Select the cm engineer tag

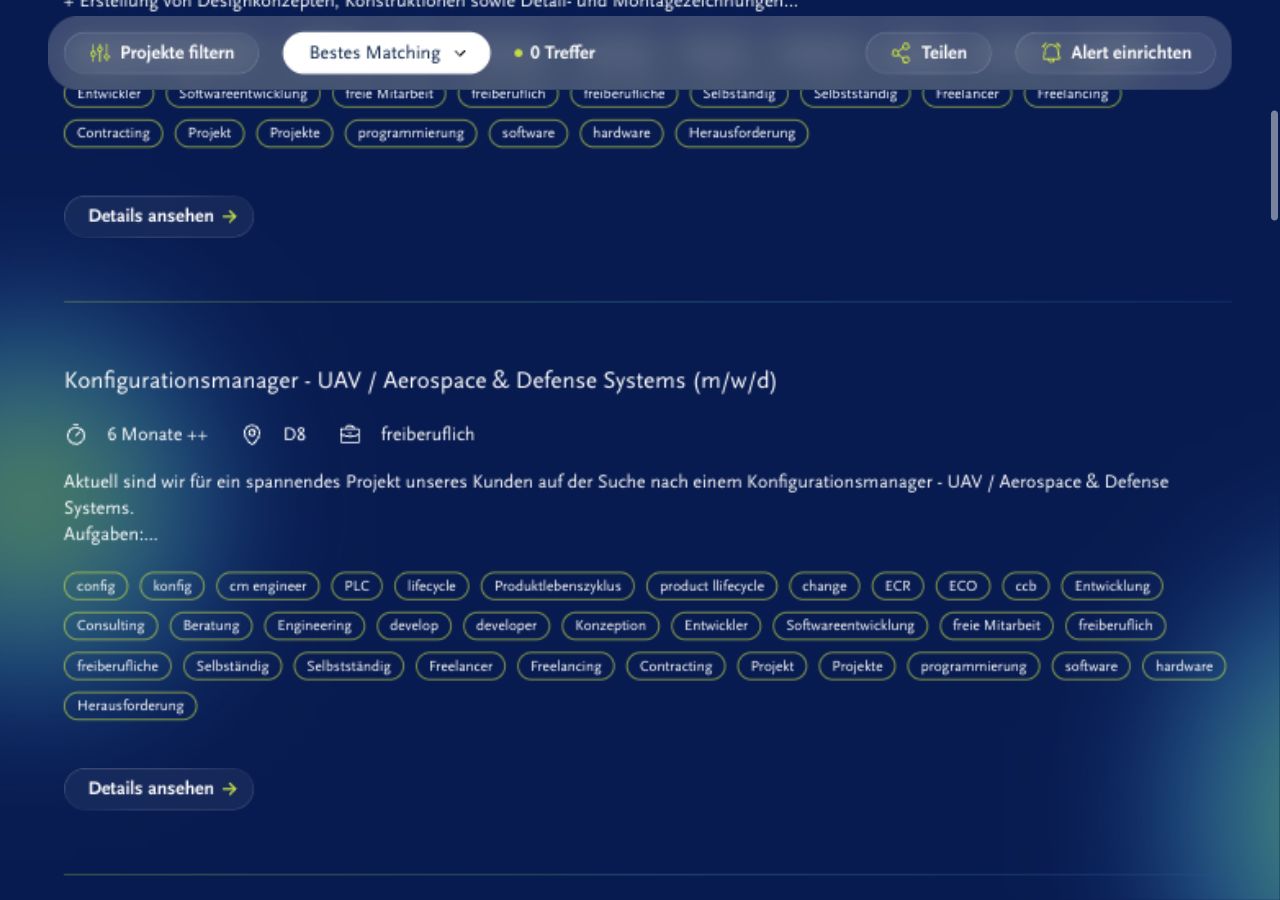pos(268,586)
